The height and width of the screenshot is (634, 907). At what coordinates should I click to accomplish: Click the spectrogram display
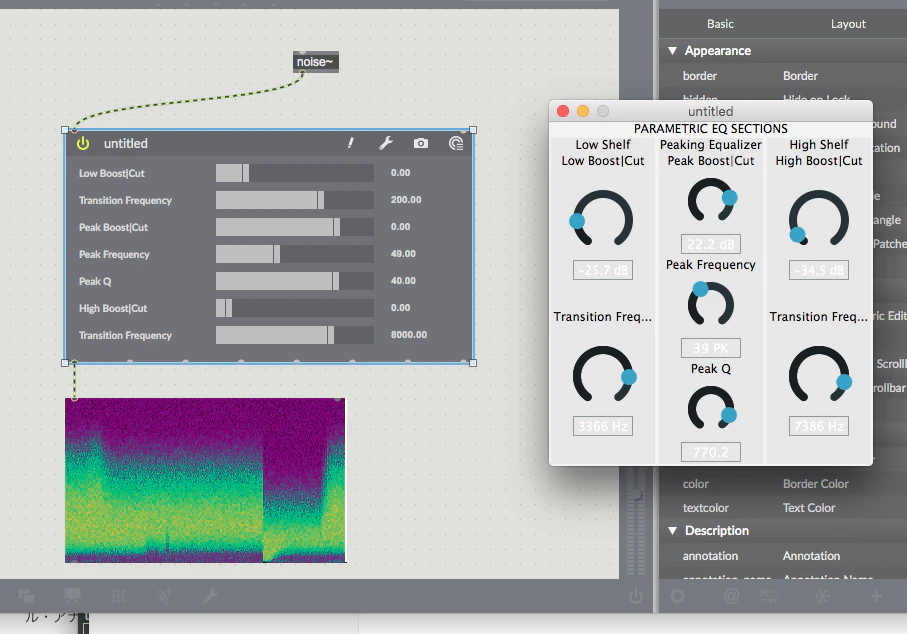tap(205, 480)
